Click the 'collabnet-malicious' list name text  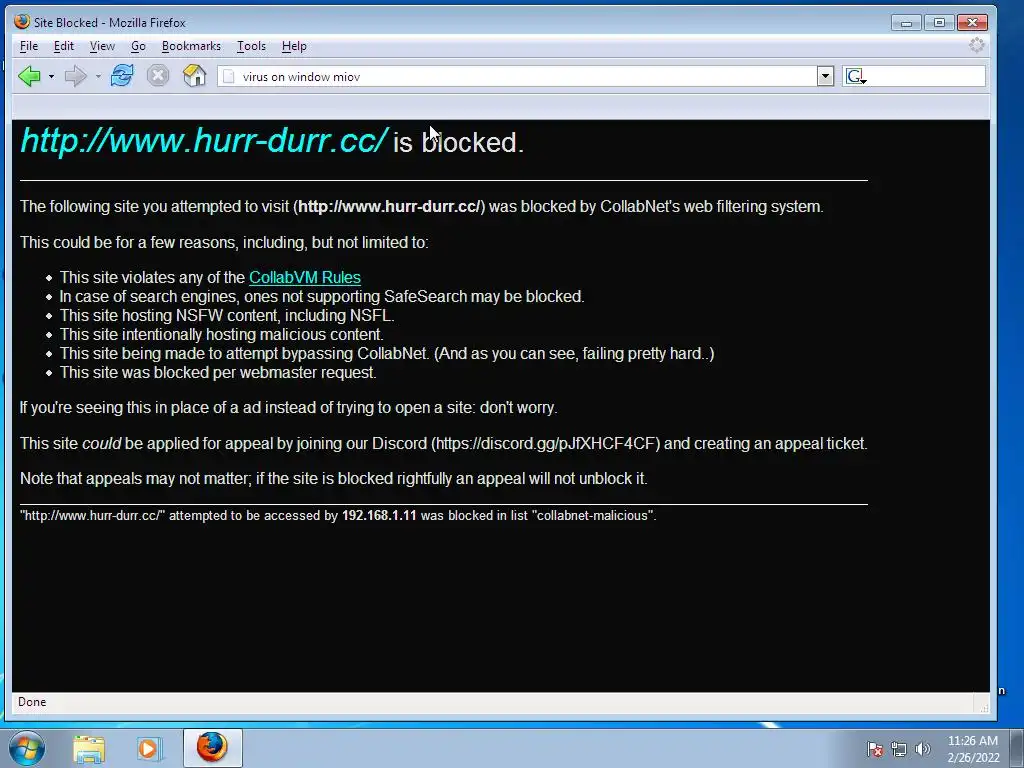click(593, 515)
